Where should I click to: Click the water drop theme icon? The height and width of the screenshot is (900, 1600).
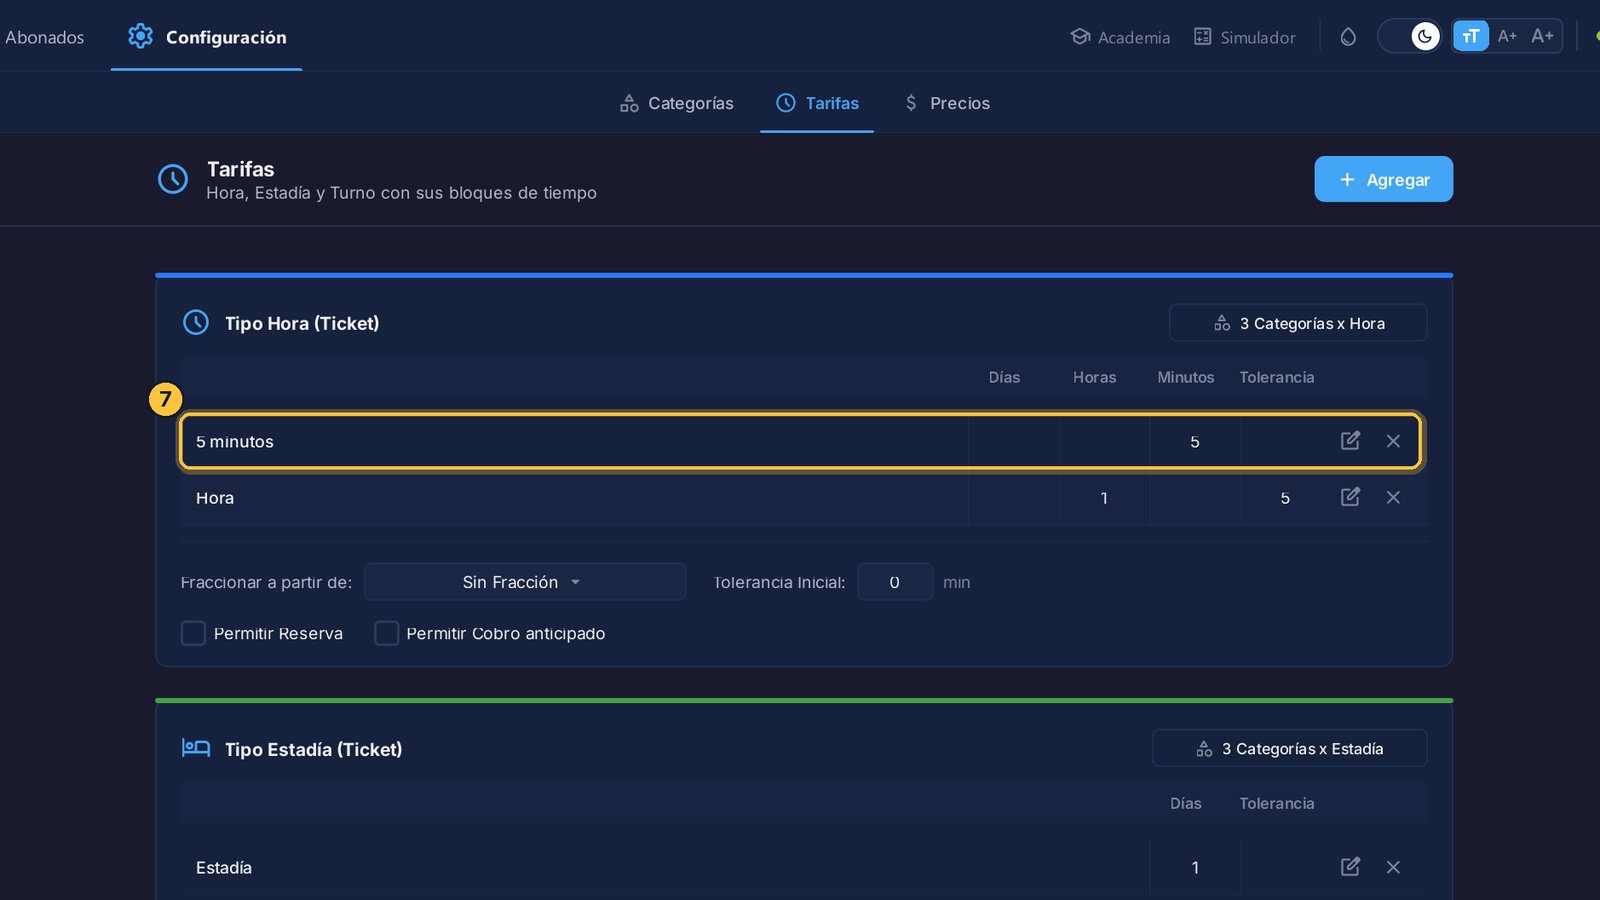coord(1348,37)
